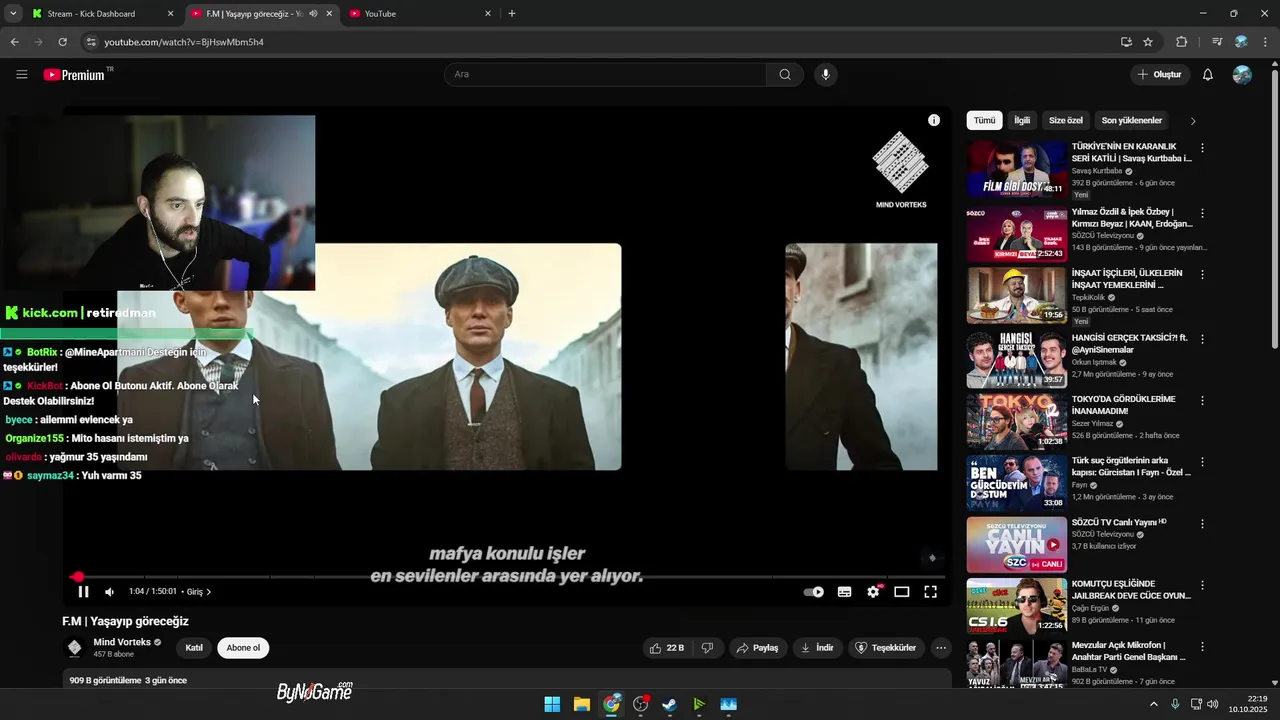Image resolution: width=1280 pixels, height=720 pixels.
Task: Open the YouTube hamburger guide menu
Action: tap(22, 74)
